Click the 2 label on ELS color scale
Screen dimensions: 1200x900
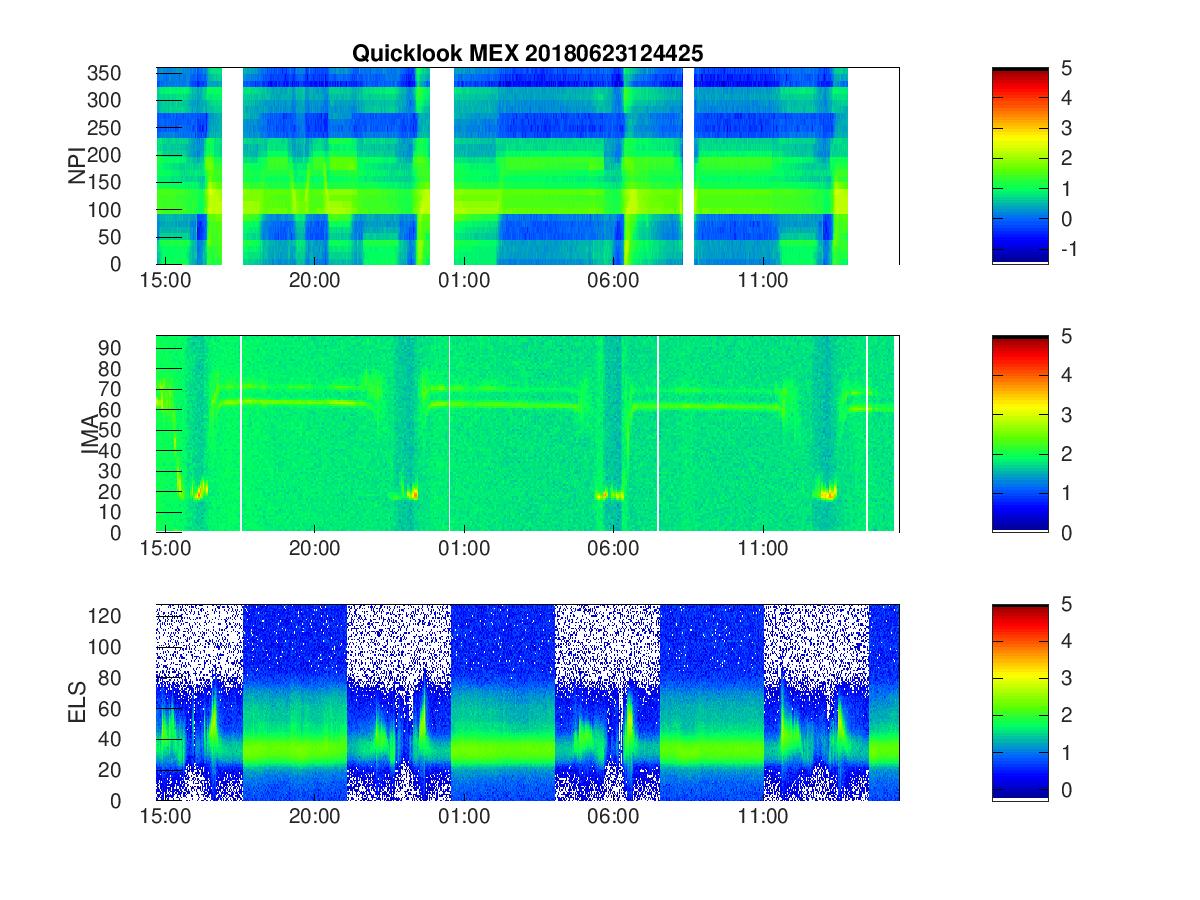[x=1066, y=715]
